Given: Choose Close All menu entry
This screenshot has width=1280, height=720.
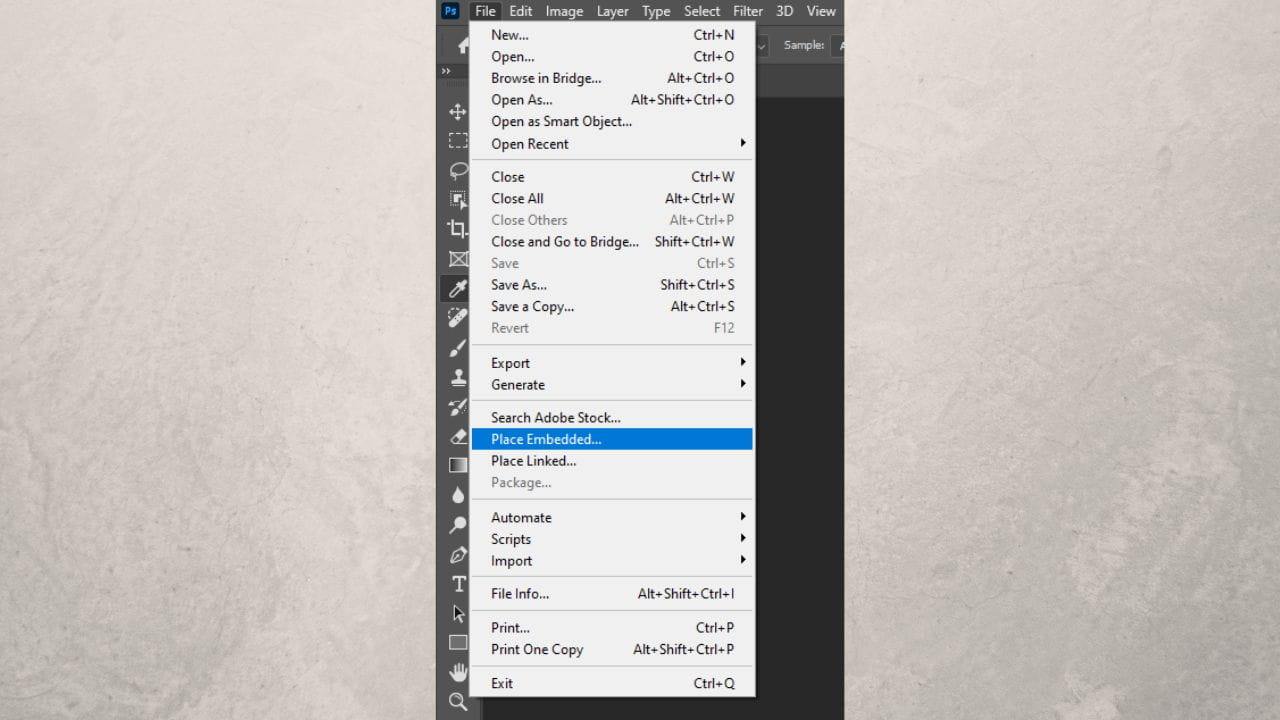Looking at the screenshot, I should (612, 199).
